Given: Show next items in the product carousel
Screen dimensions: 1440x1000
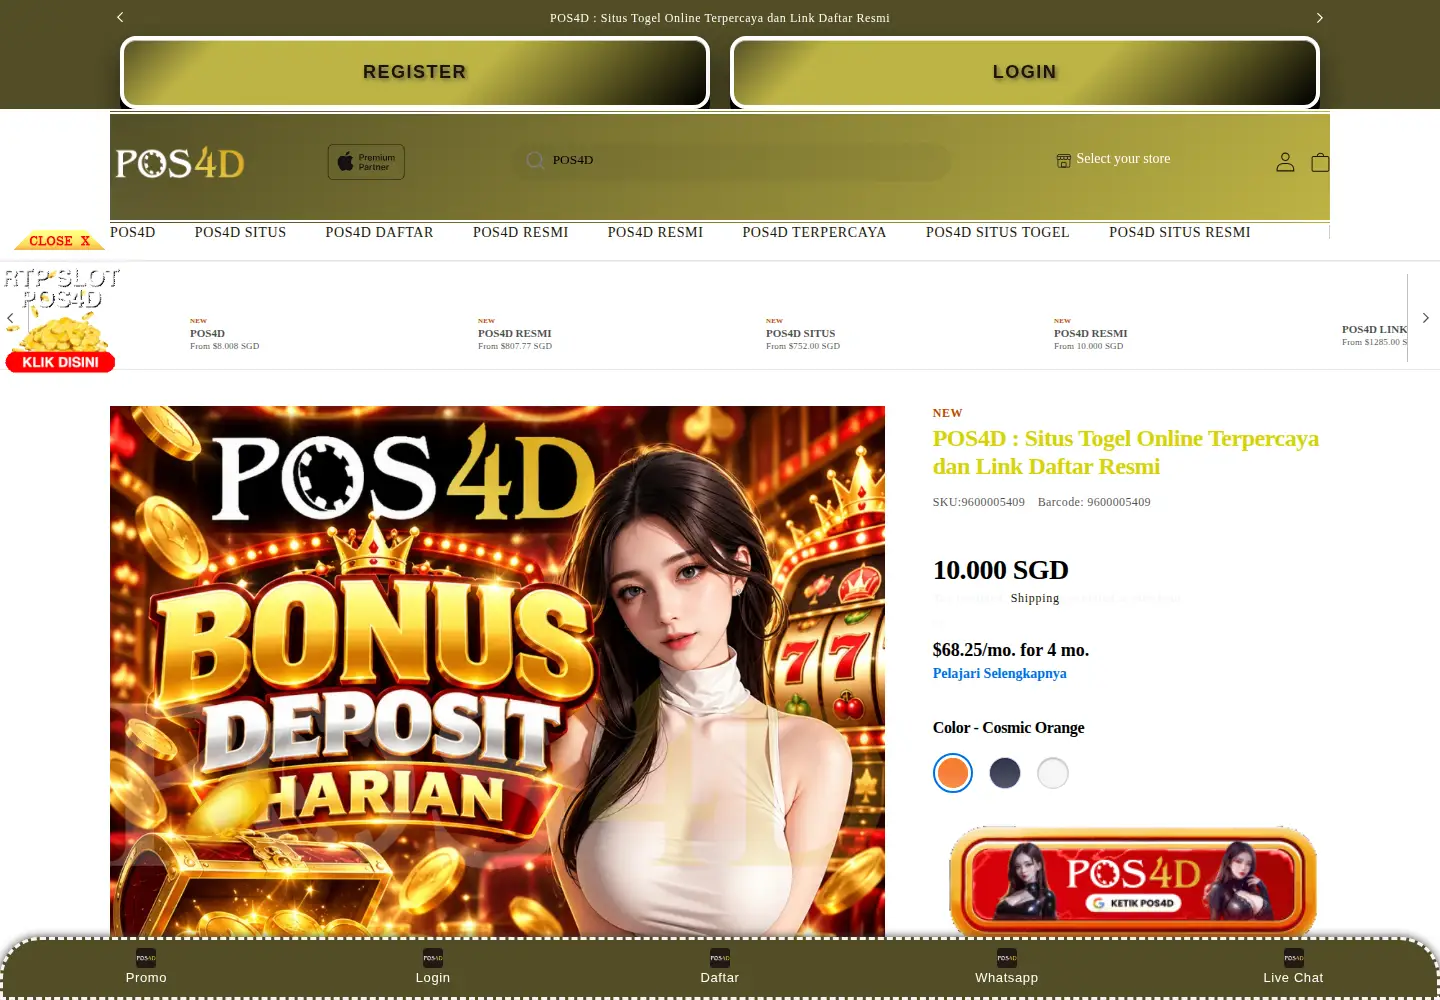Looking at the screenshot, I should click(1425, 318).
